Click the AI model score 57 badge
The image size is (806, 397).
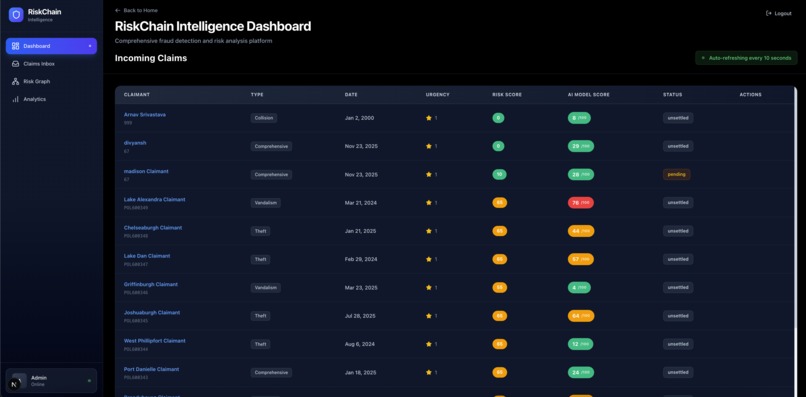click(x=581, y=259)
